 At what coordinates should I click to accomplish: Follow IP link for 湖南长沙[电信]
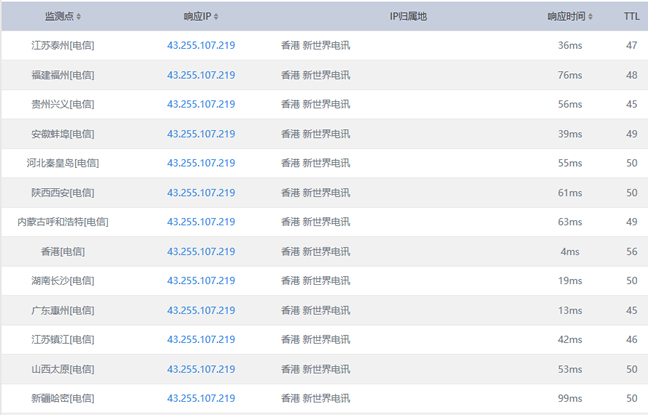point(201,281)
